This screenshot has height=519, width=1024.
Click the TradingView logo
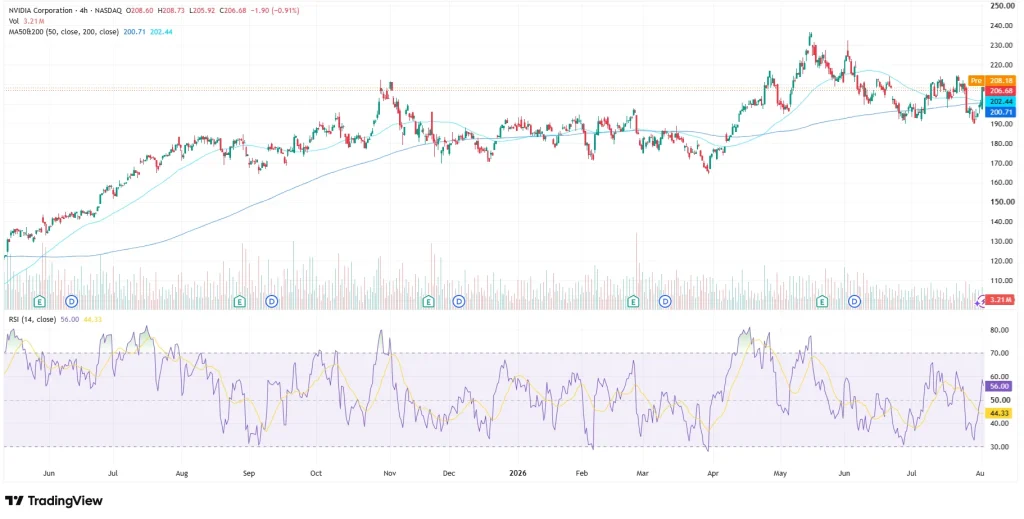tap(54, 501)
